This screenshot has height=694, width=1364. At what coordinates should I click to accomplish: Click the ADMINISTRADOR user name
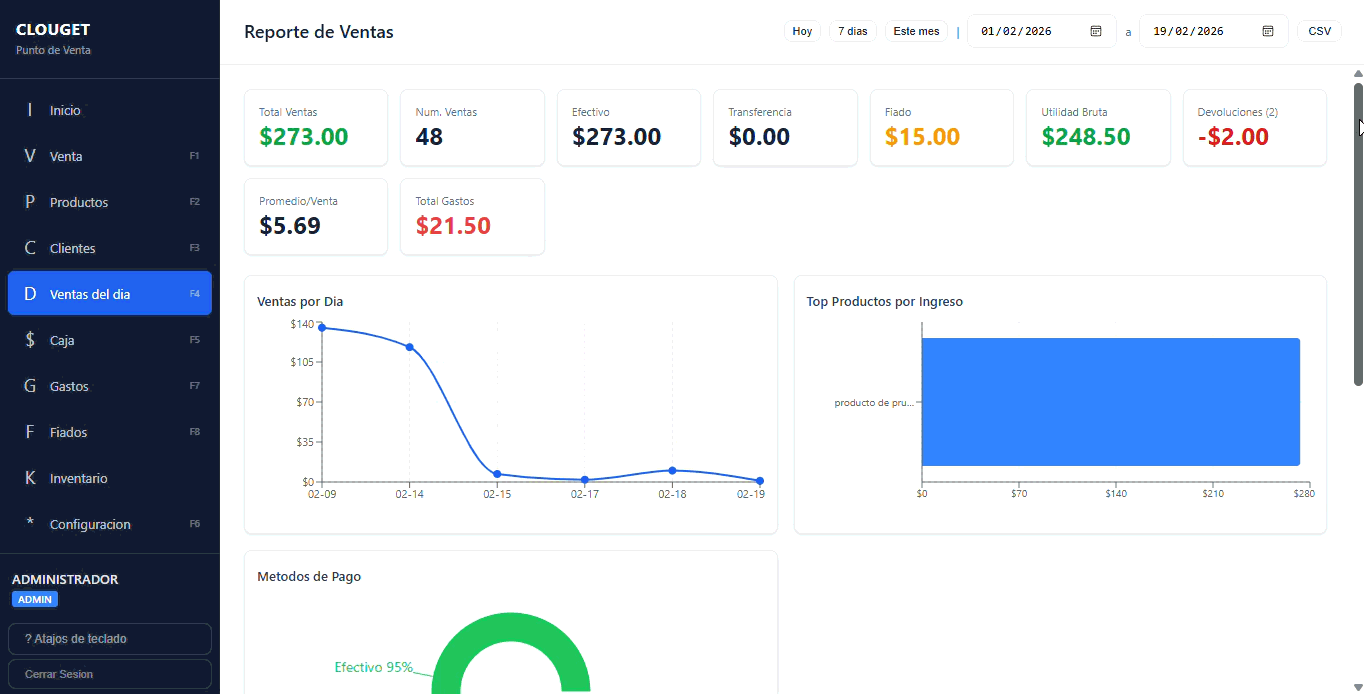(x=65, y=580)
